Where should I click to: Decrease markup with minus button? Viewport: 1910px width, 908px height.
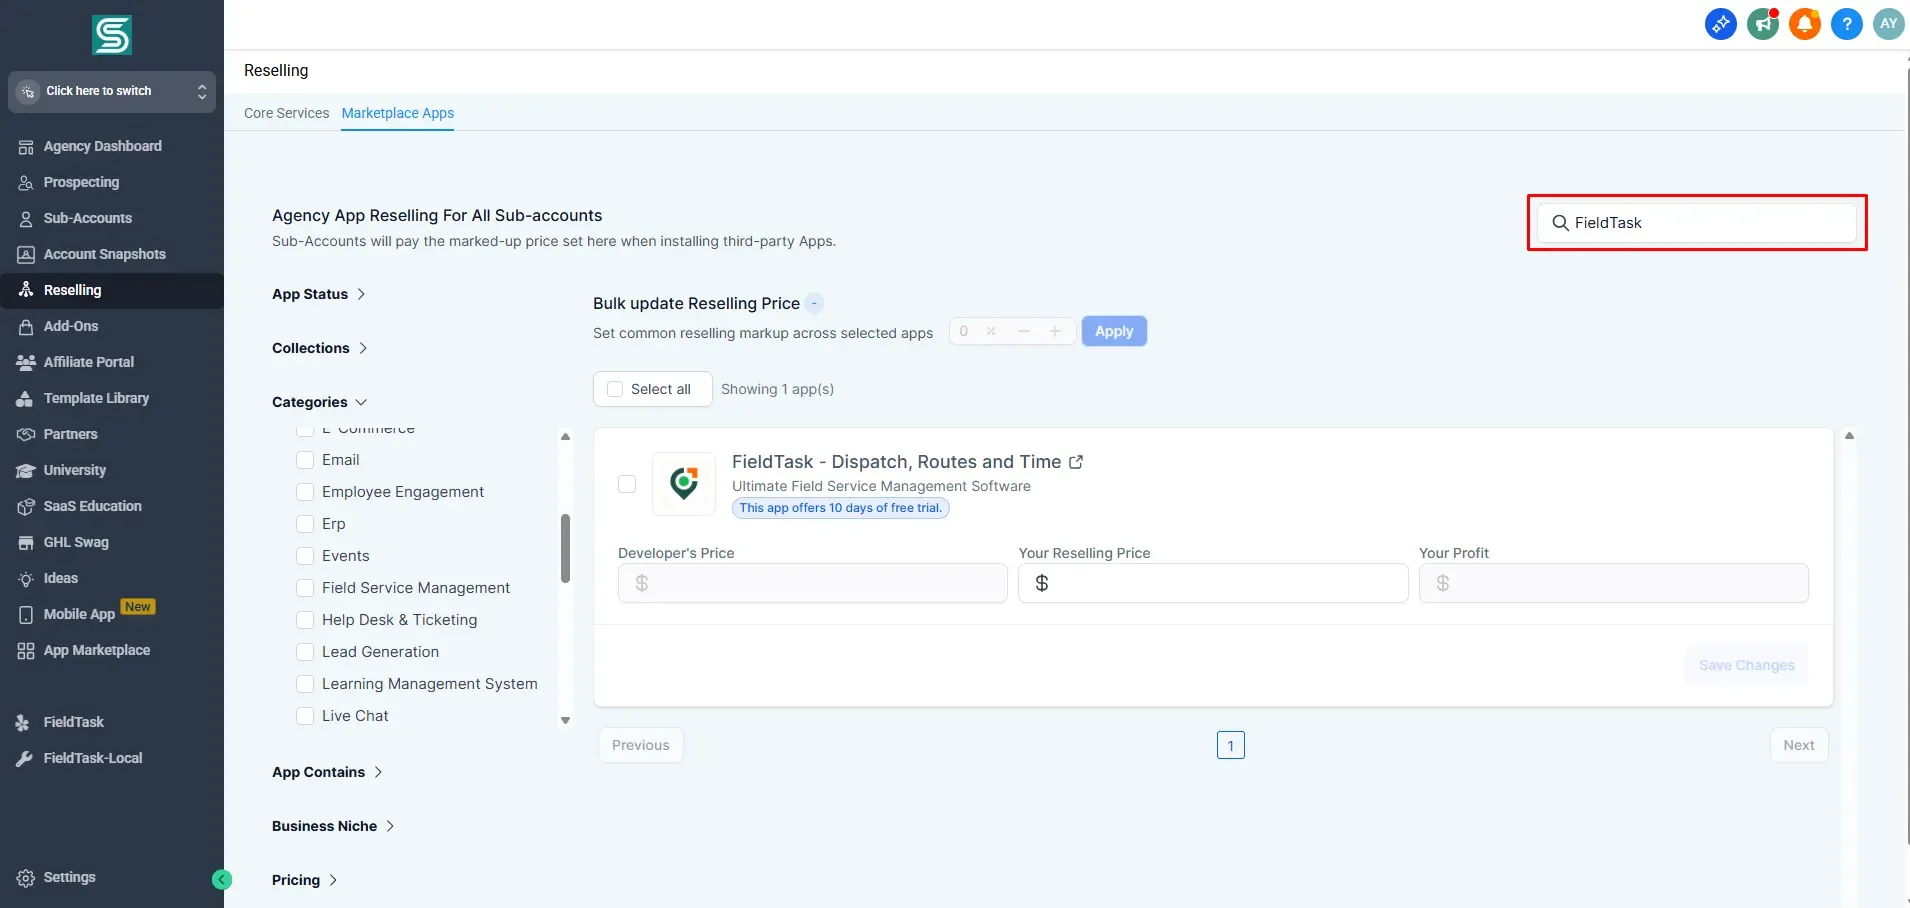[x=1024, y=331]
